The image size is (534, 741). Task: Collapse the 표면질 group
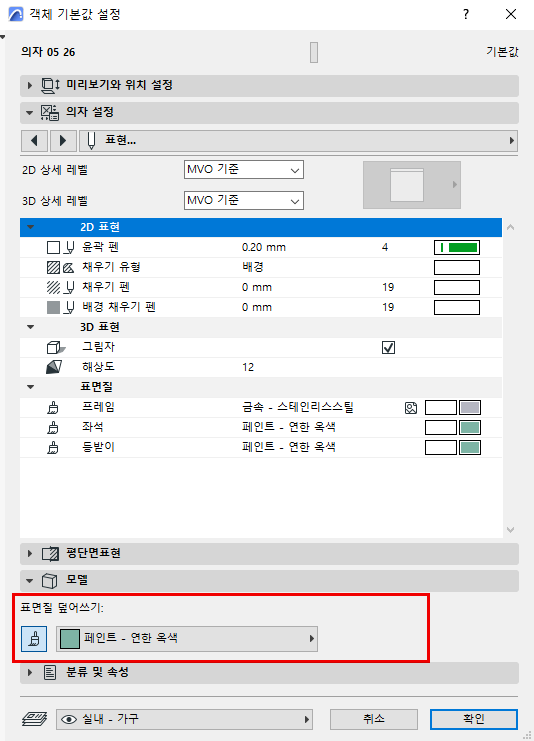pyautogui.click(x=31, y=387)
